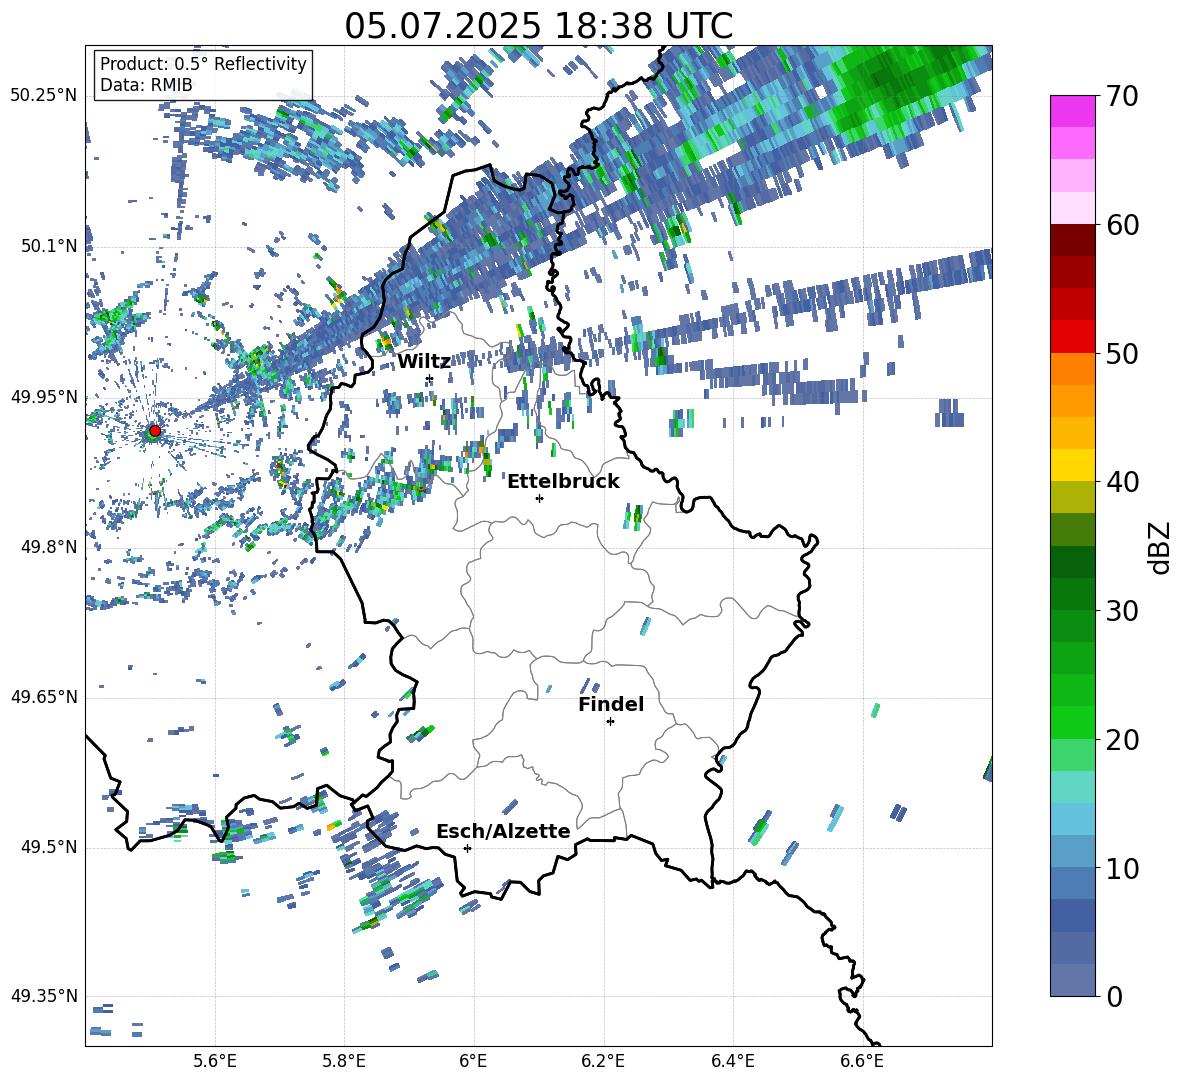The height and width of the screenshot is (1081, 1184).
Task: Click the 60 colorbar tick label
Action: (x=1122, y=225)
